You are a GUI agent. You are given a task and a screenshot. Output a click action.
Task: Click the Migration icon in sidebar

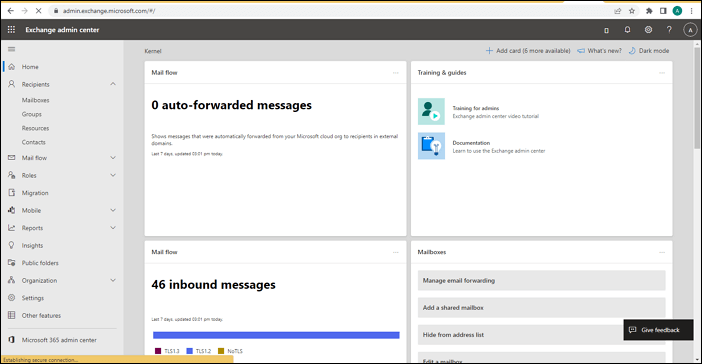(12, 193)
